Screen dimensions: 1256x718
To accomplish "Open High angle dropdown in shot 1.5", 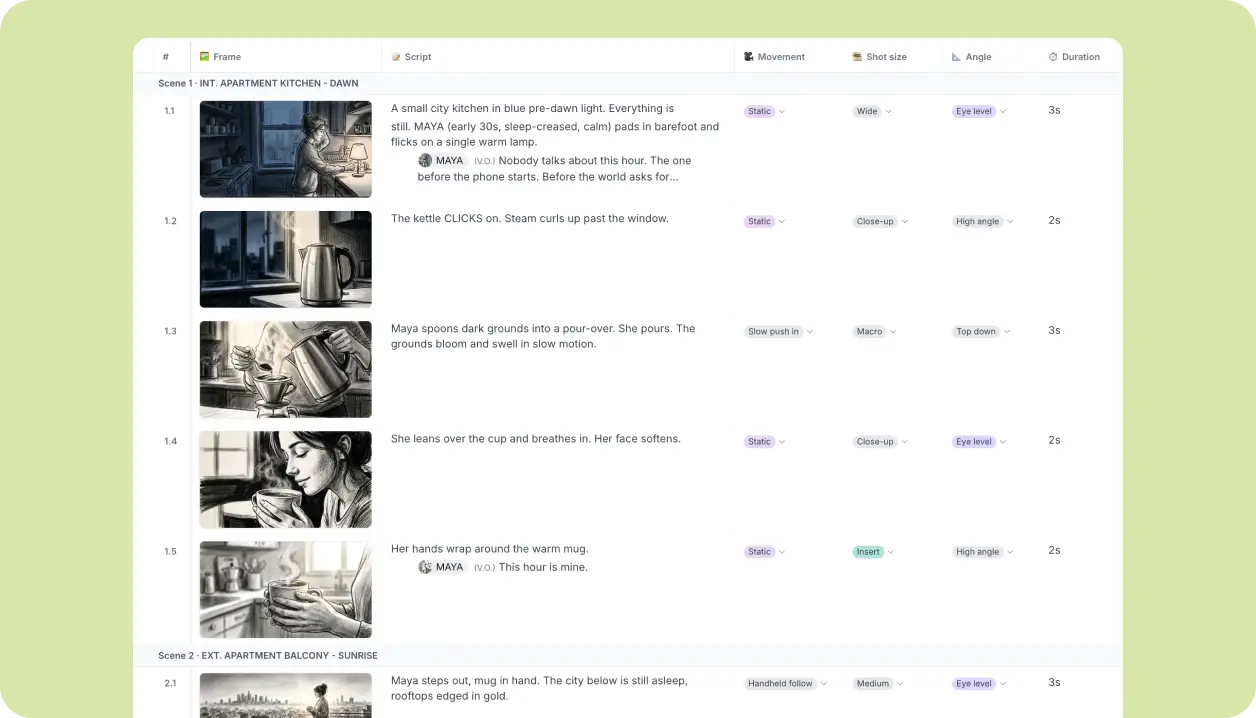I will (983, 551).
